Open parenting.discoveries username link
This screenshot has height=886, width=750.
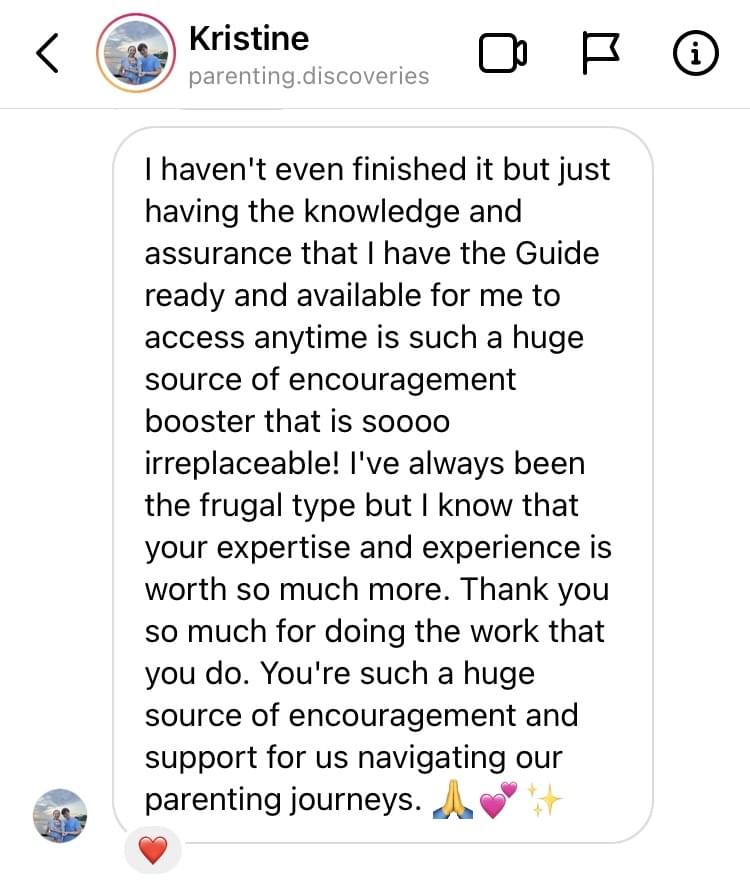[309, 76]
